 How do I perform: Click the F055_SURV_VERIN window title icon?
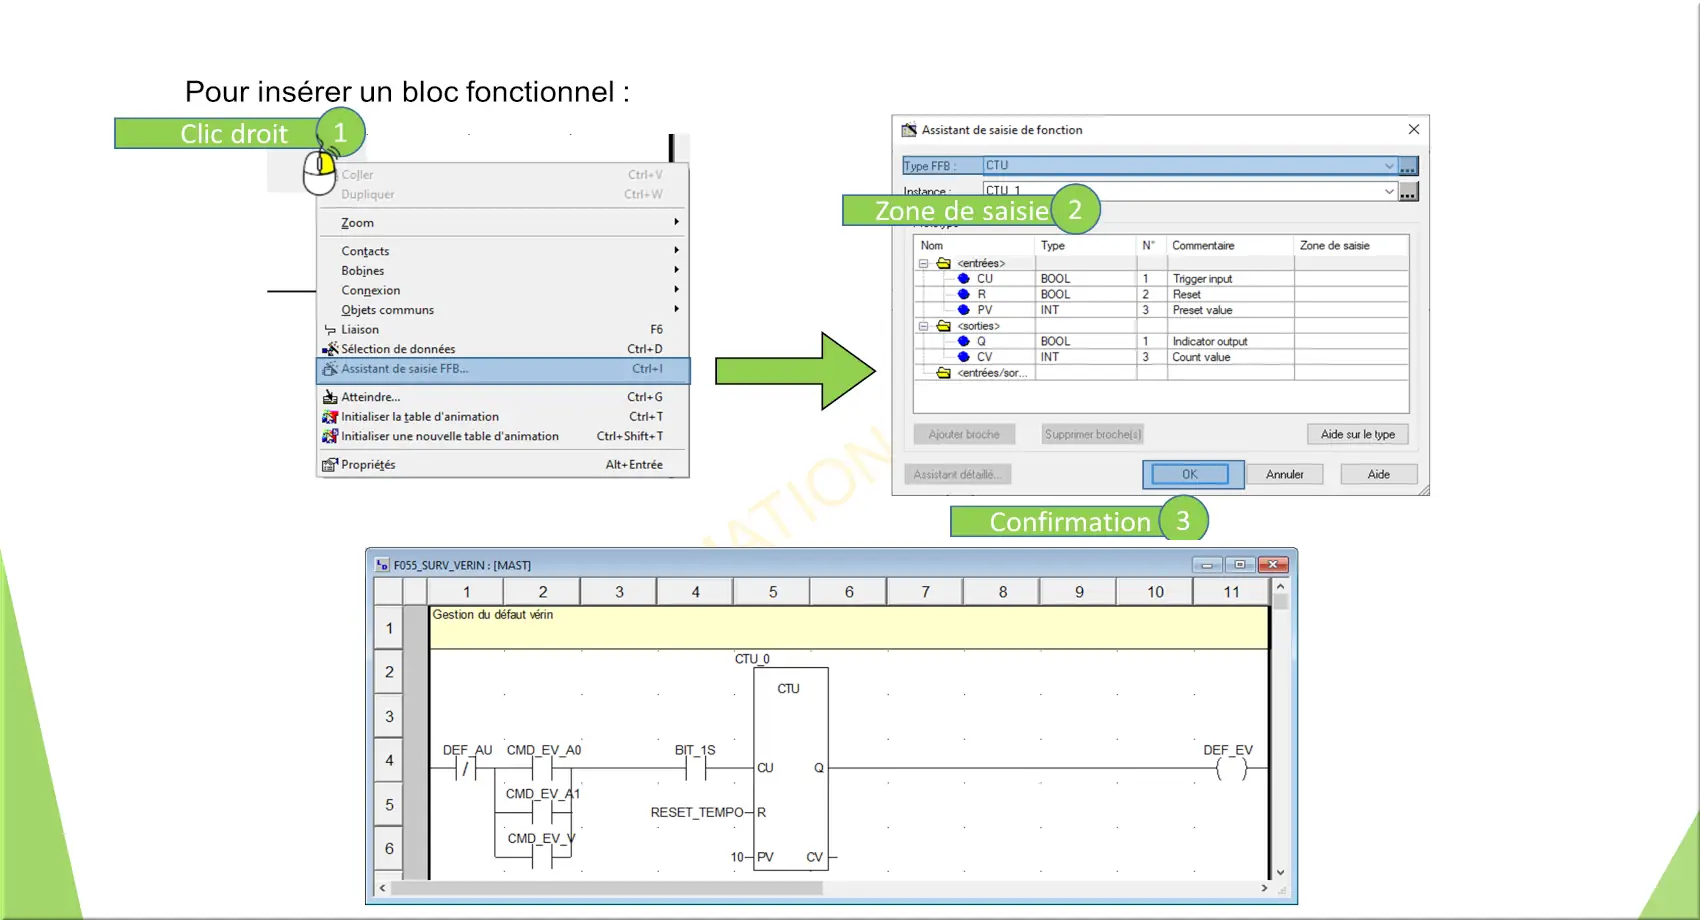tap(382, 565)
